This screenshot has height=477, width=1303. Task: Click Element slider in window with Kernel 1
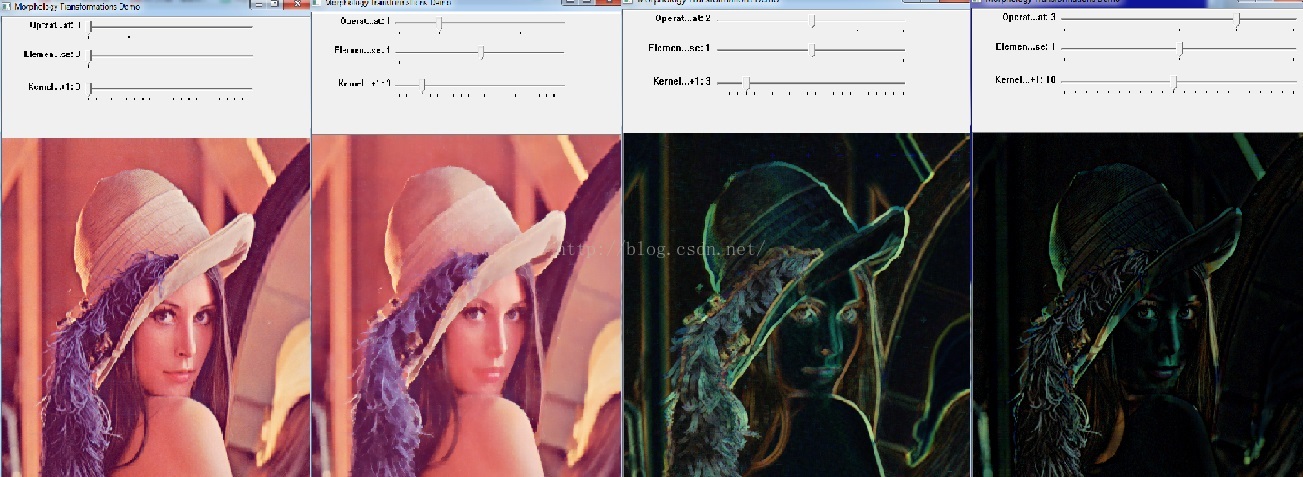(x=481, y=52)
